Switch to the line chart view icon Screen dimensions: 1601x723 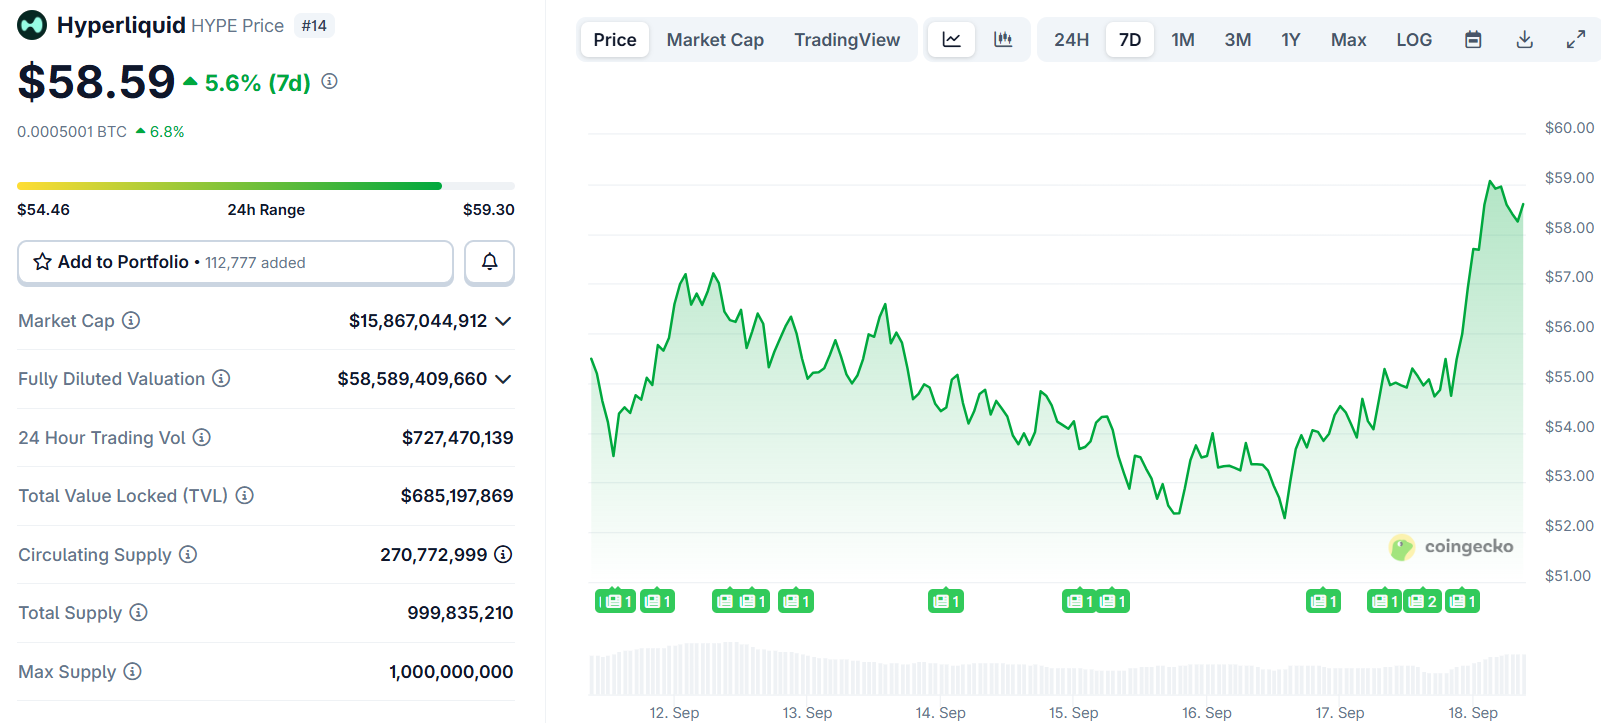[x=952, y=40]
